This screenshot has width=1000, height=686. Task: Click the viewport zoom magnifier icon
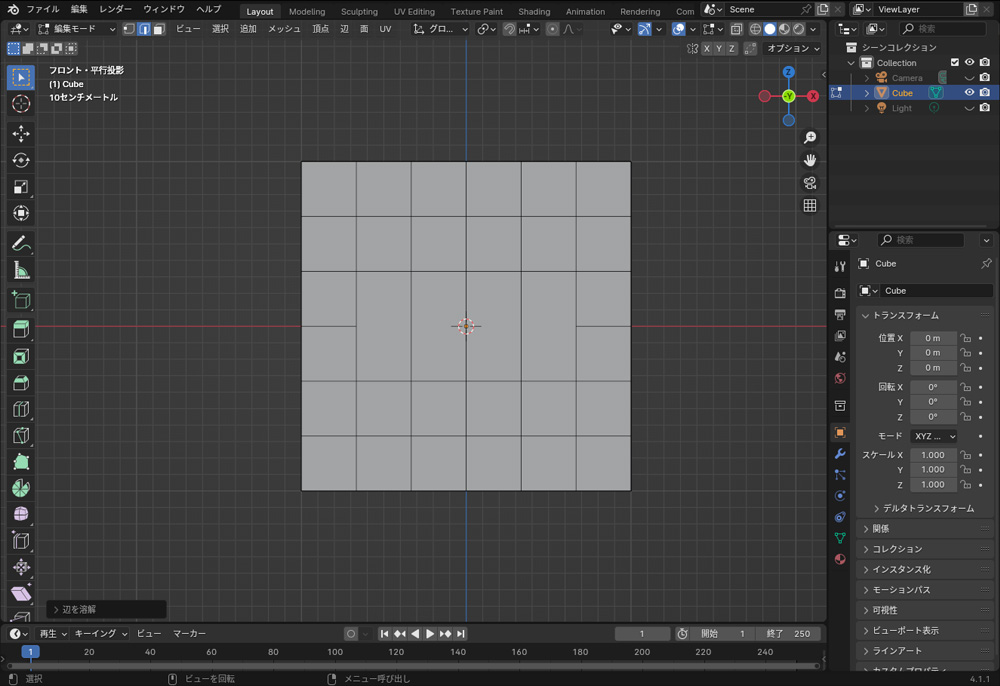[x=810, y=138]
